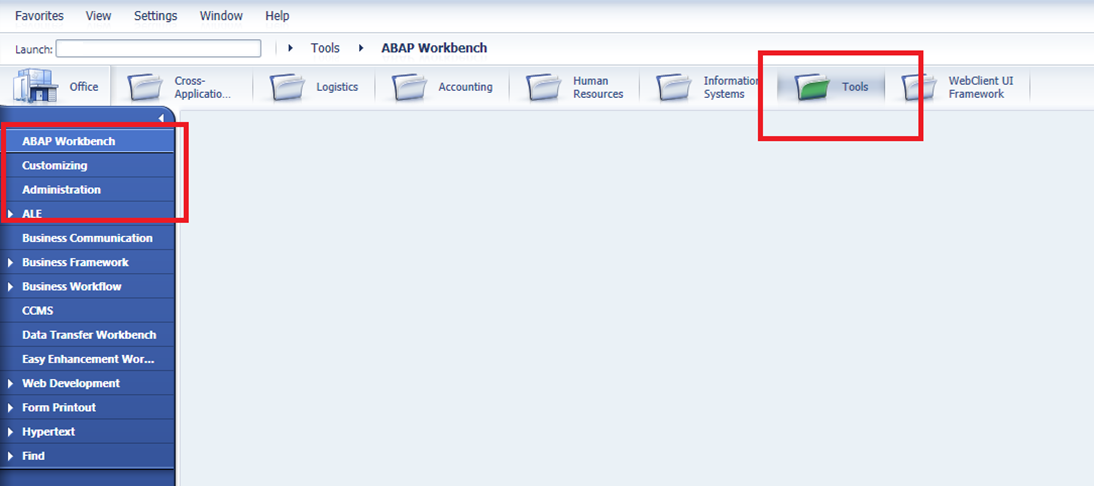
Task: Switch to Cross-Application tab label
Action: [x=202, y=87]
